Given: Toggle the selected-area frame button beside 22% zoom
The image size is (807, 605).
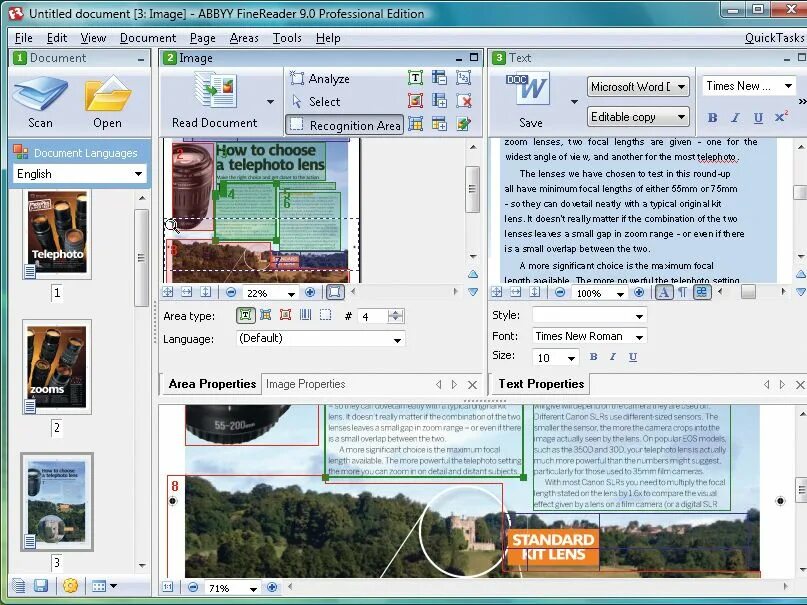Looking at the screenshot, I should tap(335, 292).
